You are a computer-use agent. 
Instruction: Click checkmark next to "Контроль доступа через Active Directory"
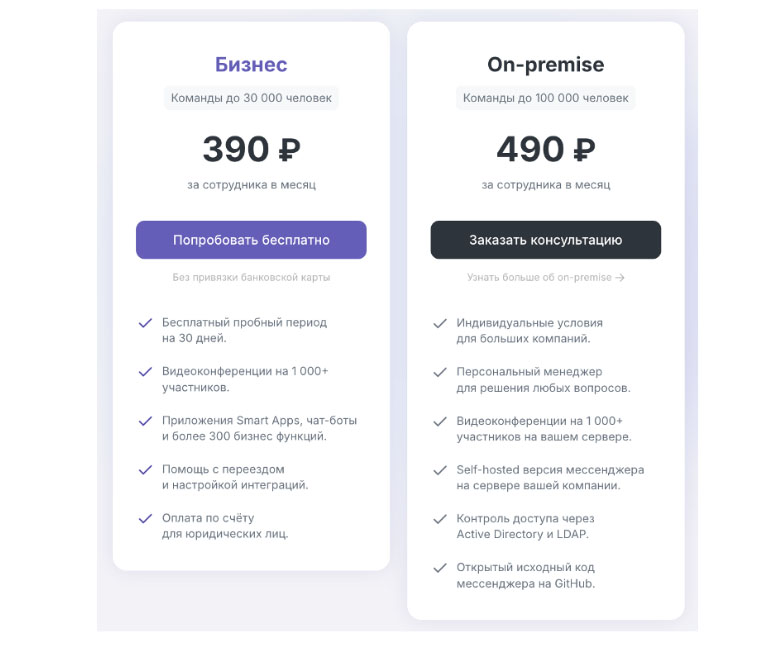[439, 518]
